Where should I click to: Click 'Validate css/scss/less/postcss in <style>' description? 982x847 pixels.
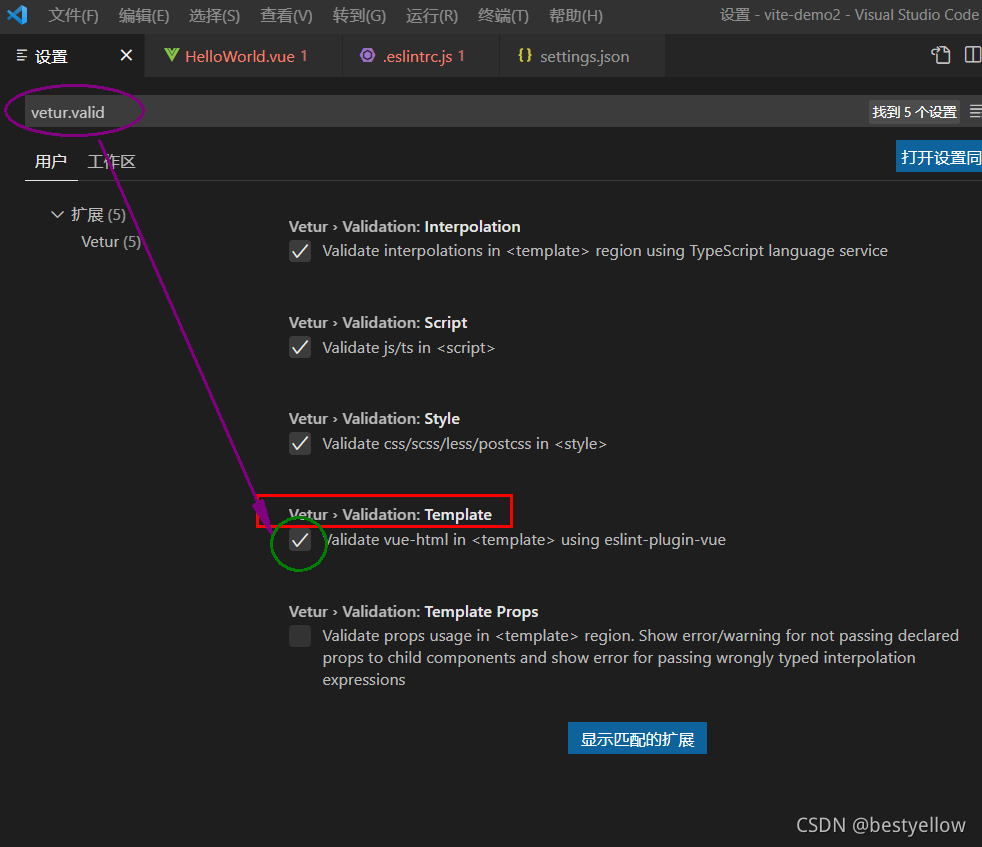coord(464,444)
